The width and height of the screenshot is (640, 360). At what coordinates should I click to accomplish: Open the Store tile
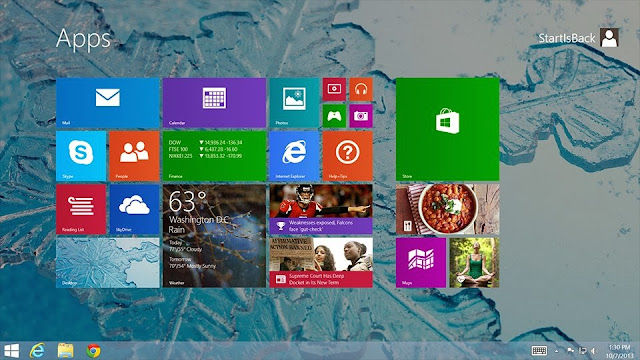pyautogui.click(x=447, y=129)
